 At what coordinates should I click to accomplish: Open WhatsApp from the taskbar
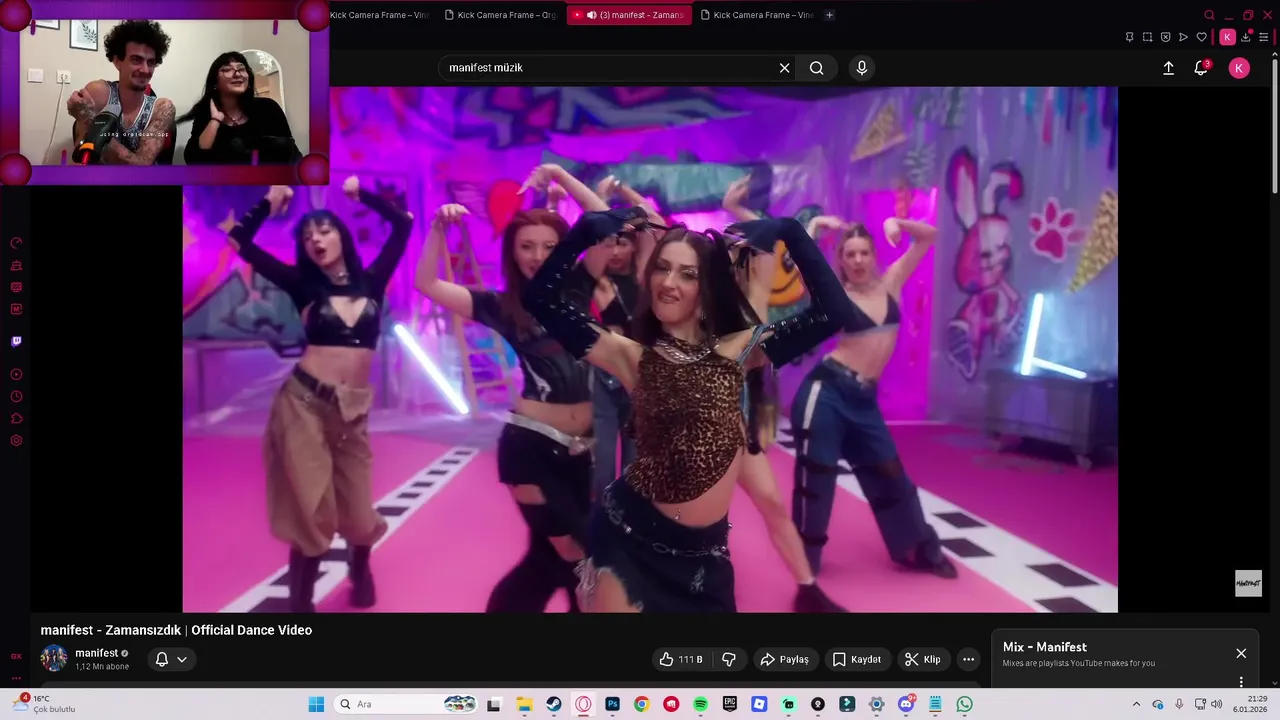coord(964,704)
